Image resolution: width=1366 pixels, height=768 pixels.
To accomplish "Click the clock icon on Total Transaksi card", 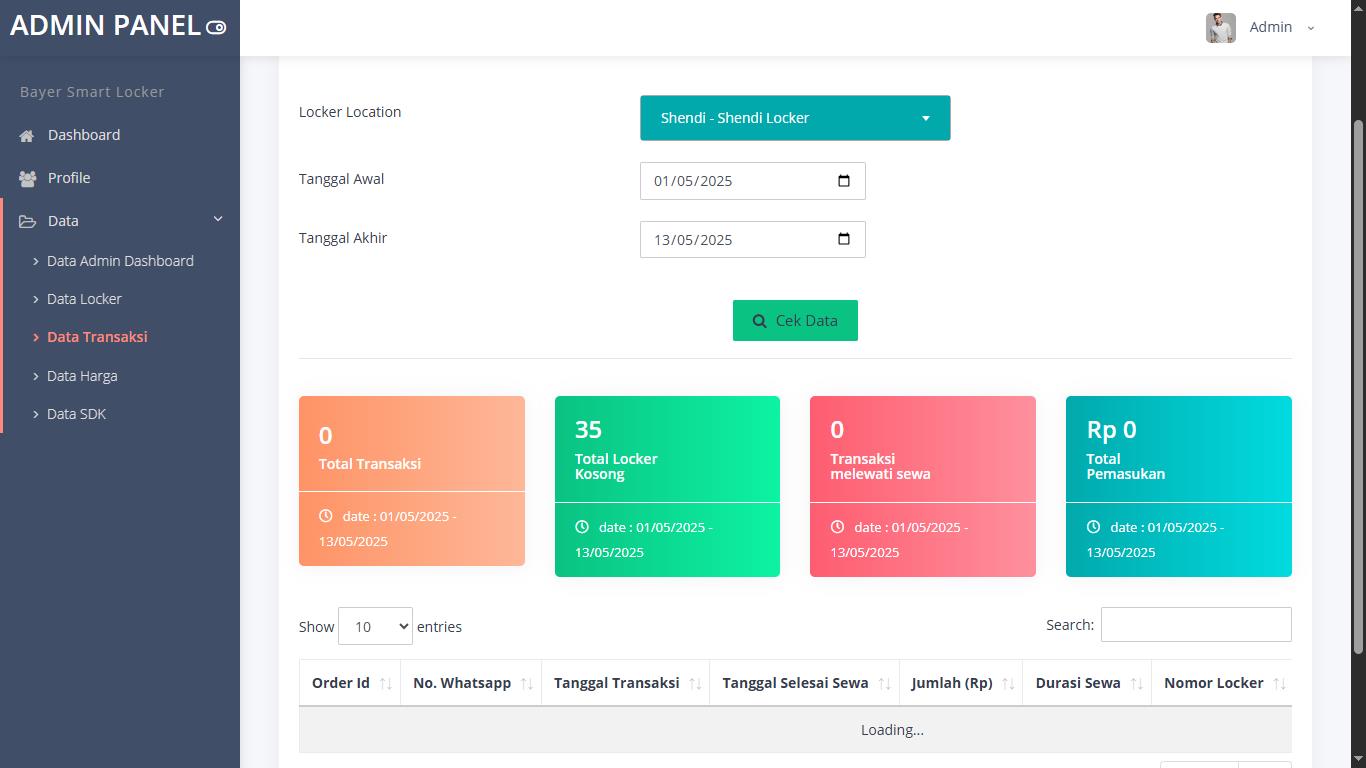I will (324, 516).
